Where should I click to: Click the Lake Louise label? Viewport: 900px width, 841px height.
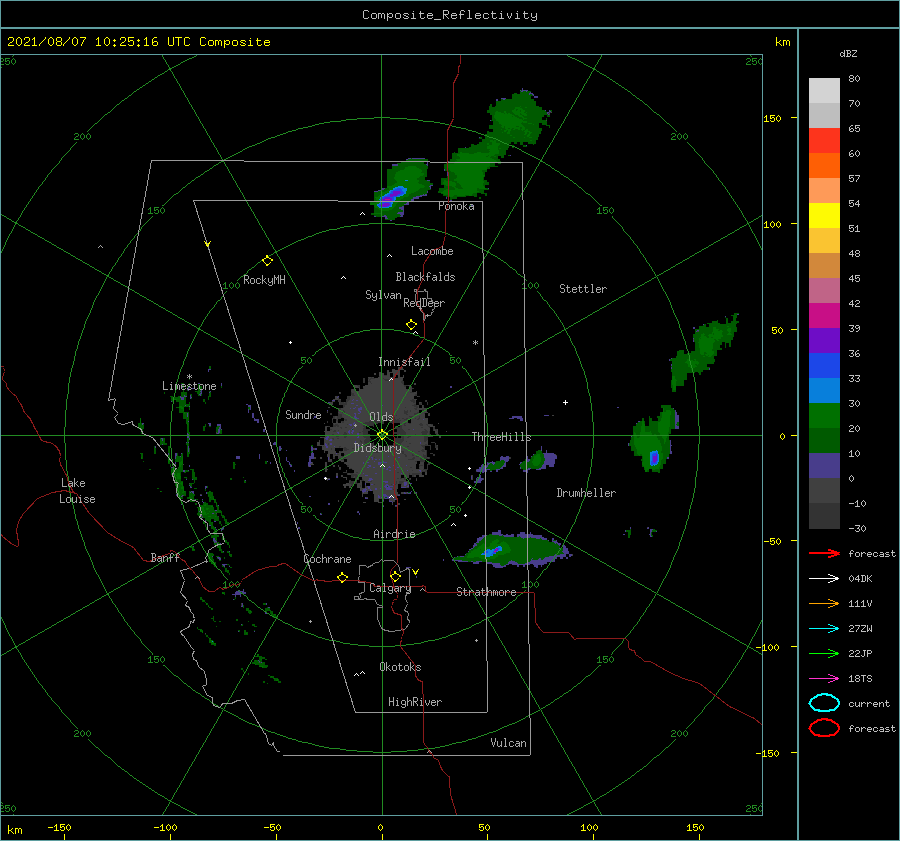click(77, 491)
